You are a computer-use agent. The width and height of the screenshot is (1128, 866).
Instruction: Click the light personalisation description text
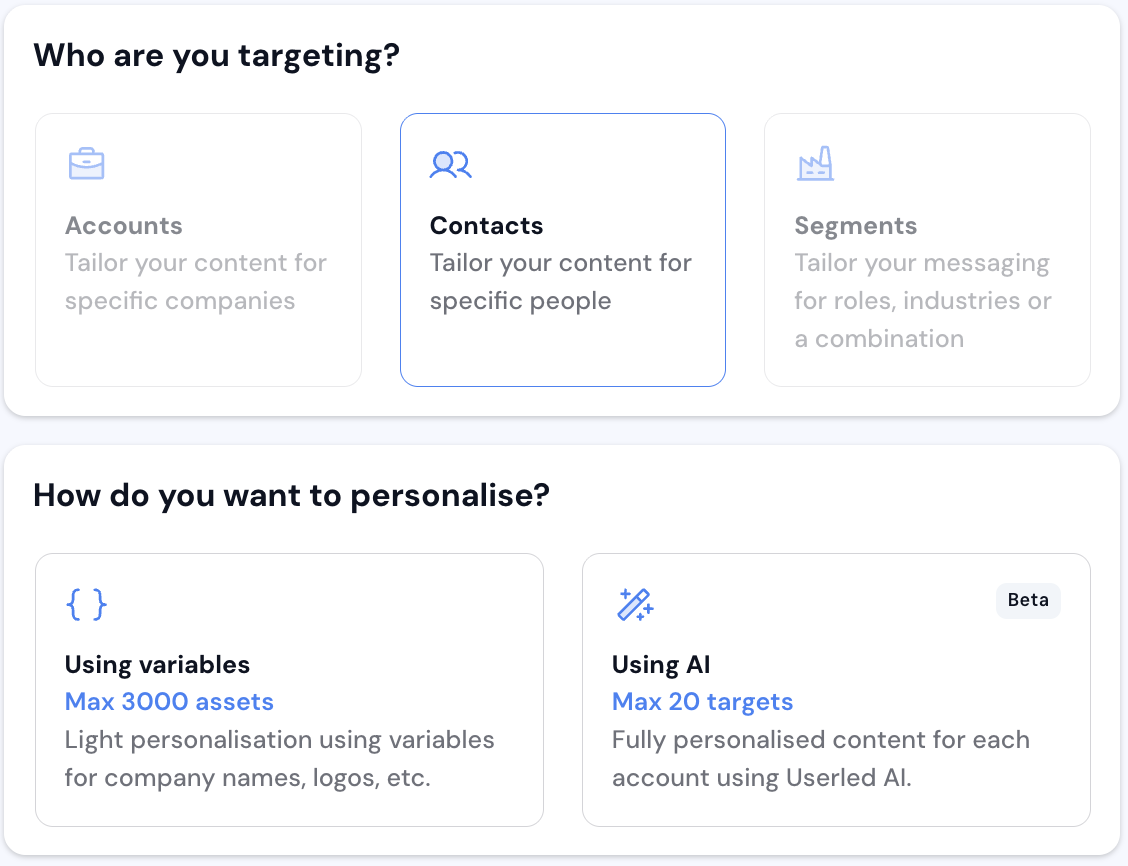pyautogui.click(x=279, y=759)
